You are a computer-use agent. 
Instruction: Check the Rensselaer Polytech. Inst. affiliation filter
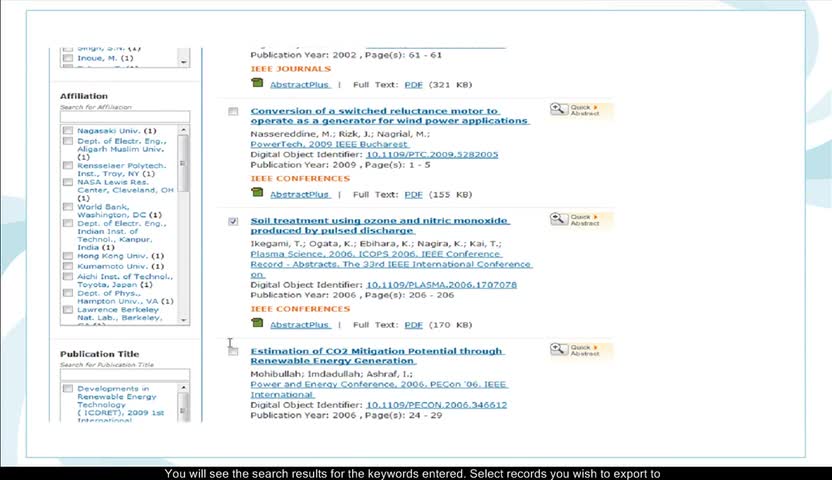tap(68, 165)
